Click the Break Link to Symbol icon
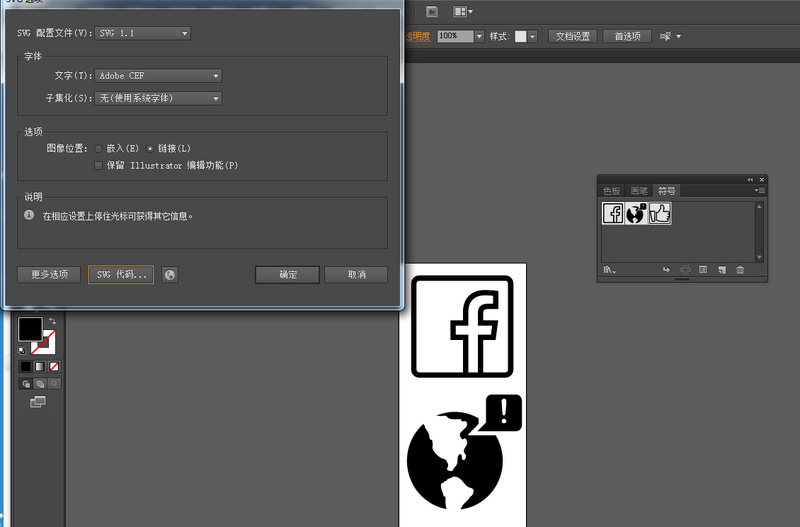800x527 pixels. (x=685, y=269)
